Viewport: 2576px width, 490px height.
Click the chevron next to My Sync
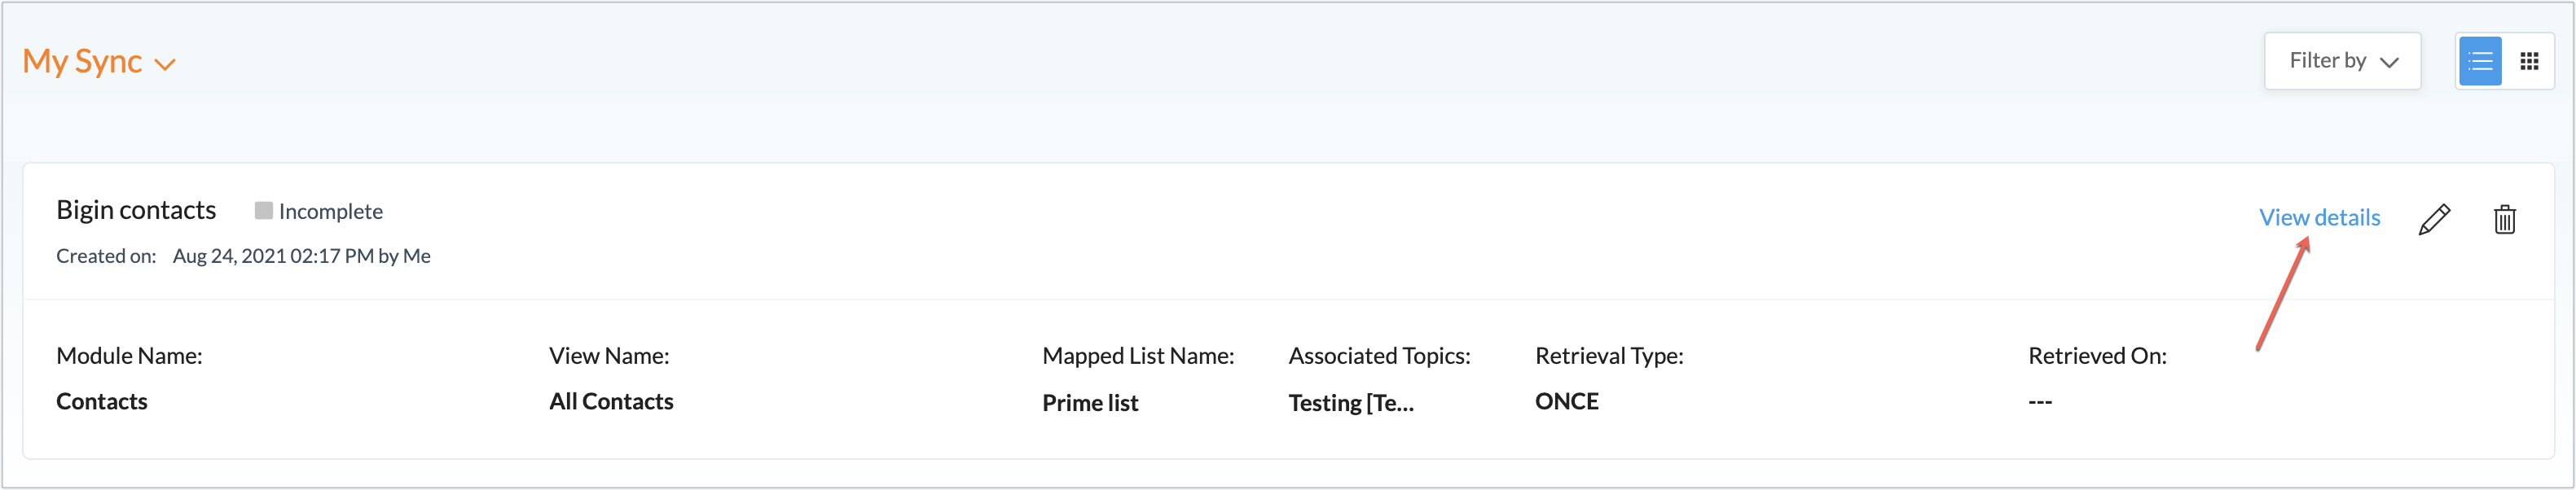165,65
